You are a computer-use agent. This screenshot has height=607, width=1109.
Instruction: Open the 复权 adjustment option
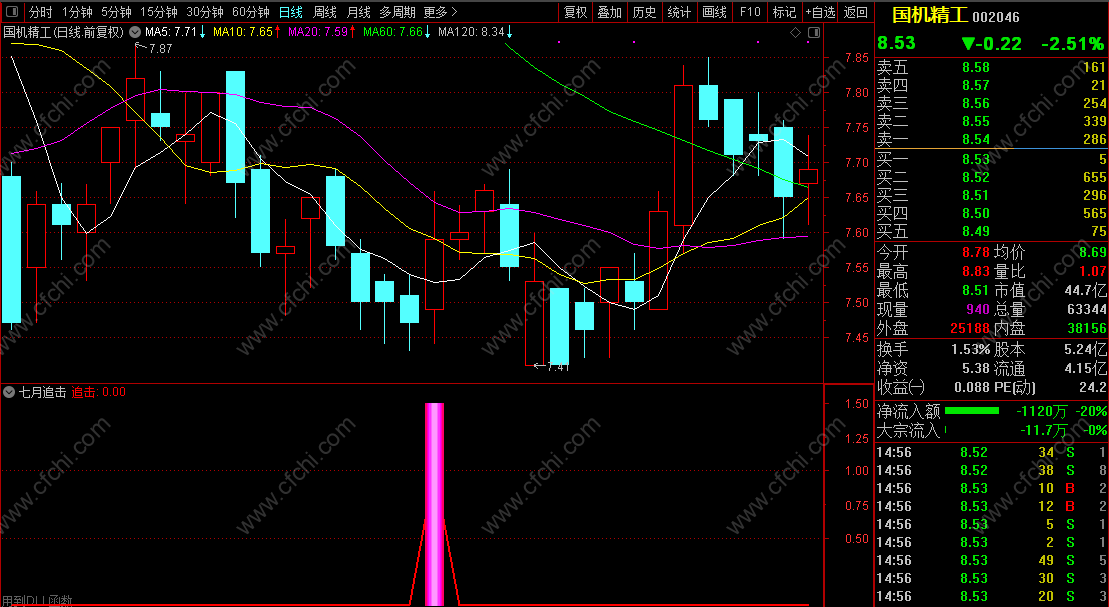pyautogui.click(x=576, y=12)
